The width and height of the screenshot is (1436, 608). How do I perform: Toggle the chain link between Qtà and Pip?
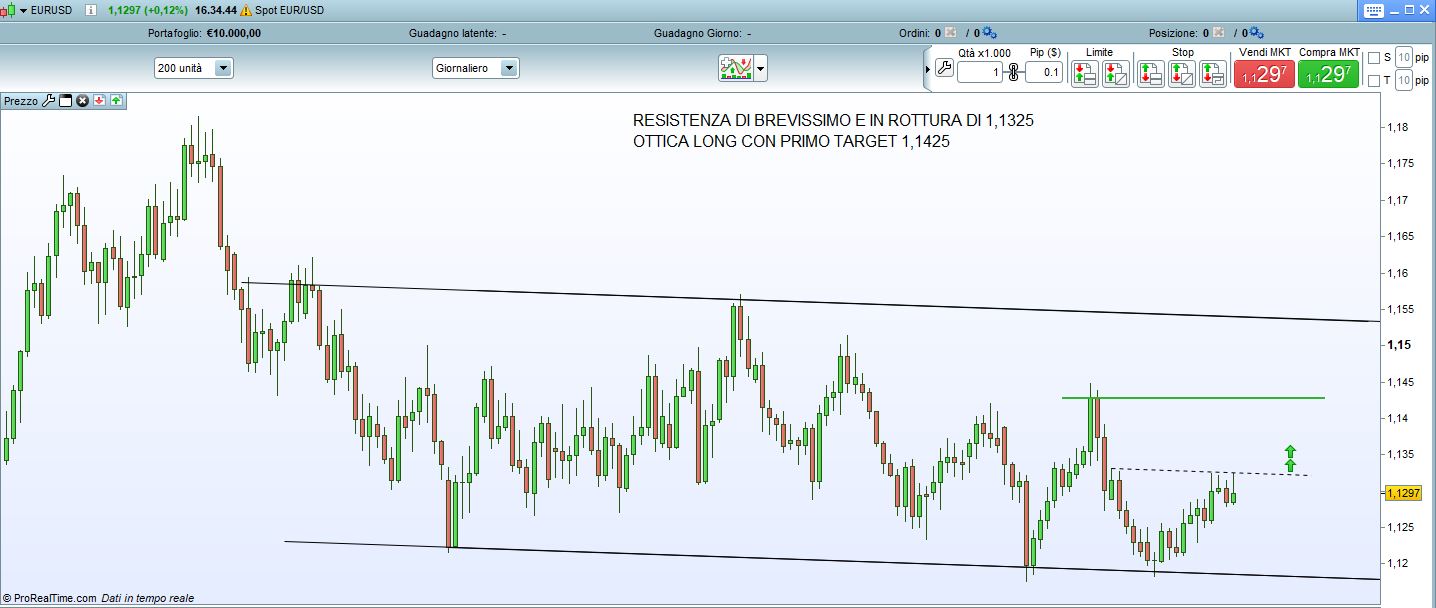coord(1013,72)
